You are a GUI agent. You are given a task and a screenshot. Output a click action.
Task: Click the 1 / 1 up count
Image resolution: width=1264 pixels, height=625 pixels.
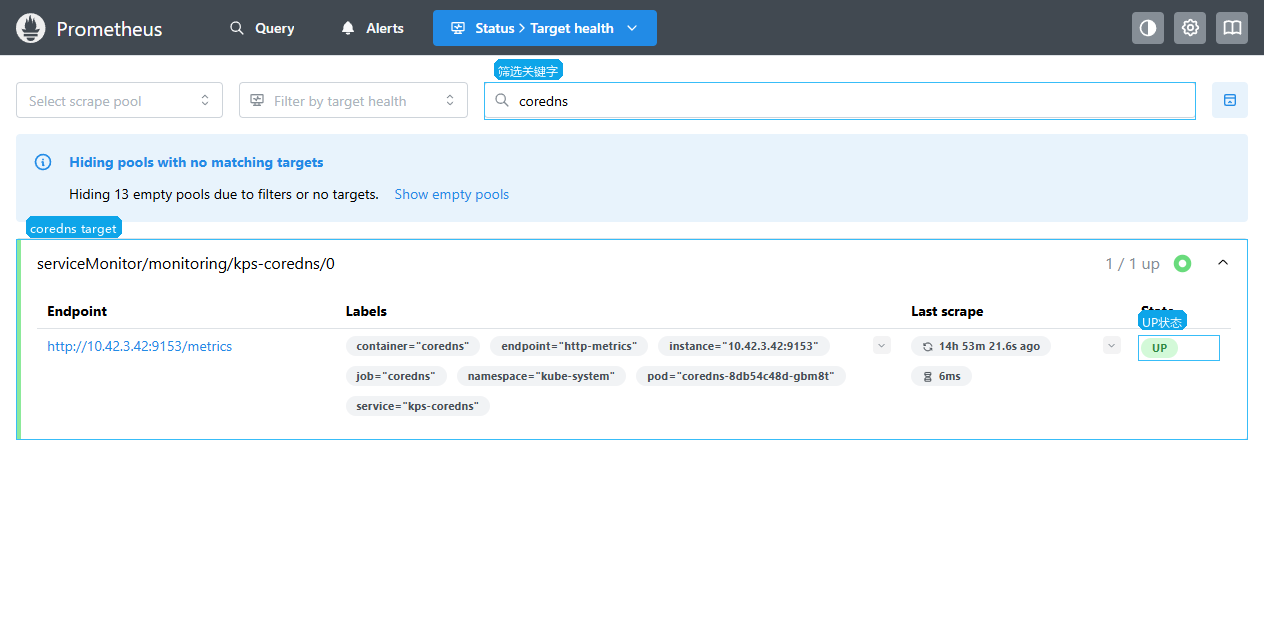click(x=1132, y=264)
